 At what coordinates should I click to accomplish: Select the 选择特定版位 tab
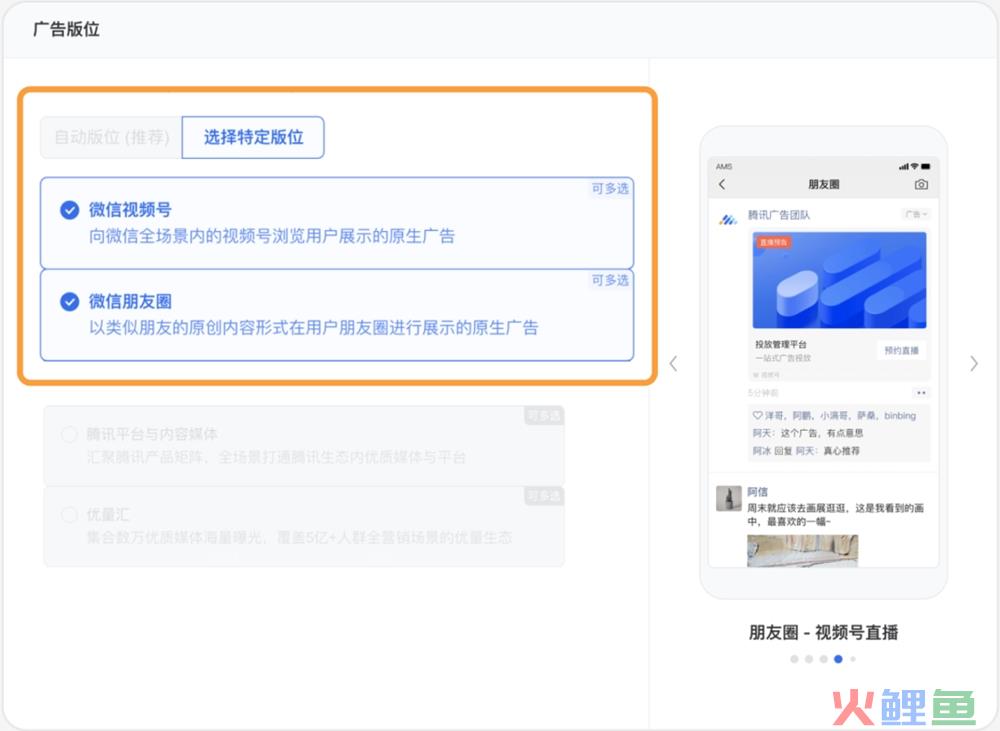point(253,138)
